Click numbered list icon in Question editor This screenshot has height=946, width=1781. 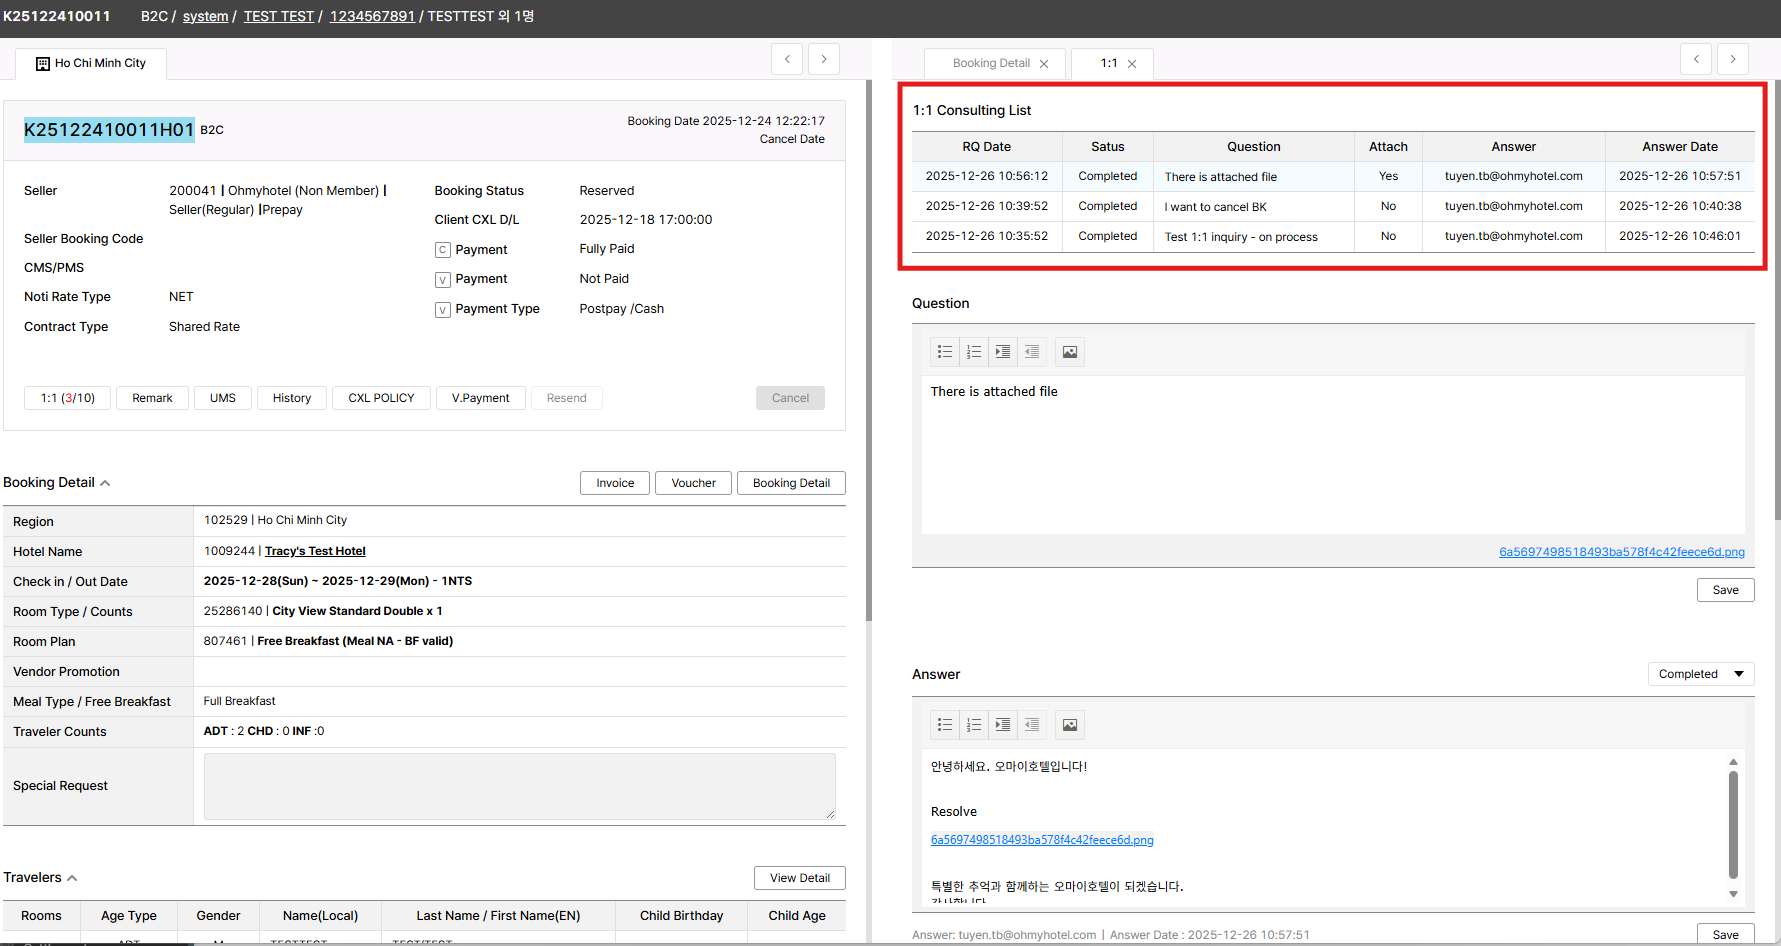974,352
